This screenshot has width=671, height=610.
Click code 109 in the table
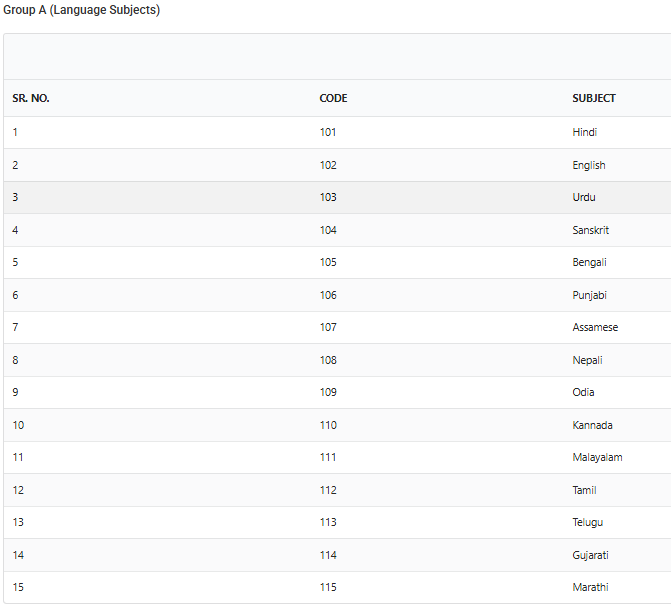(328, 393)
